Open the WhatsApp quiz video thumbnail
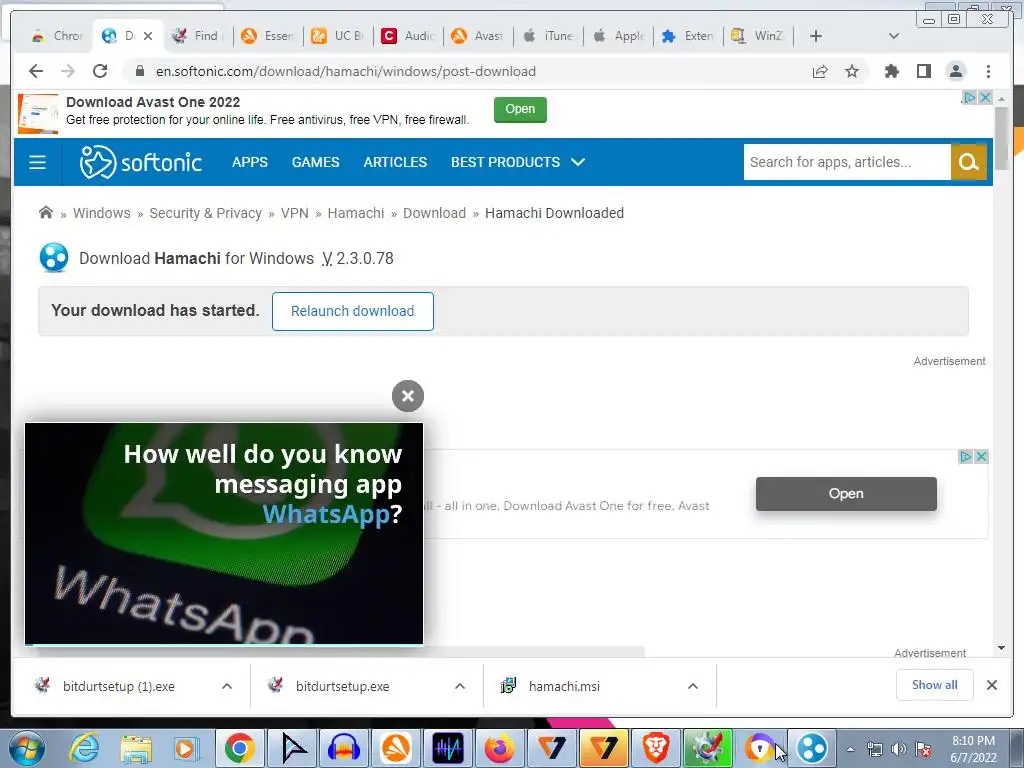The height and width of the screenshot is (768, 1024). click(224, 534)
